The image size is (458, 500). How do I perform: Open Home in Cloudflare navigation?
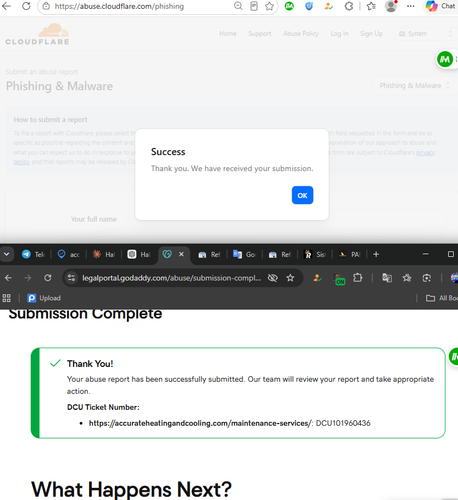(x=228, y=34)
